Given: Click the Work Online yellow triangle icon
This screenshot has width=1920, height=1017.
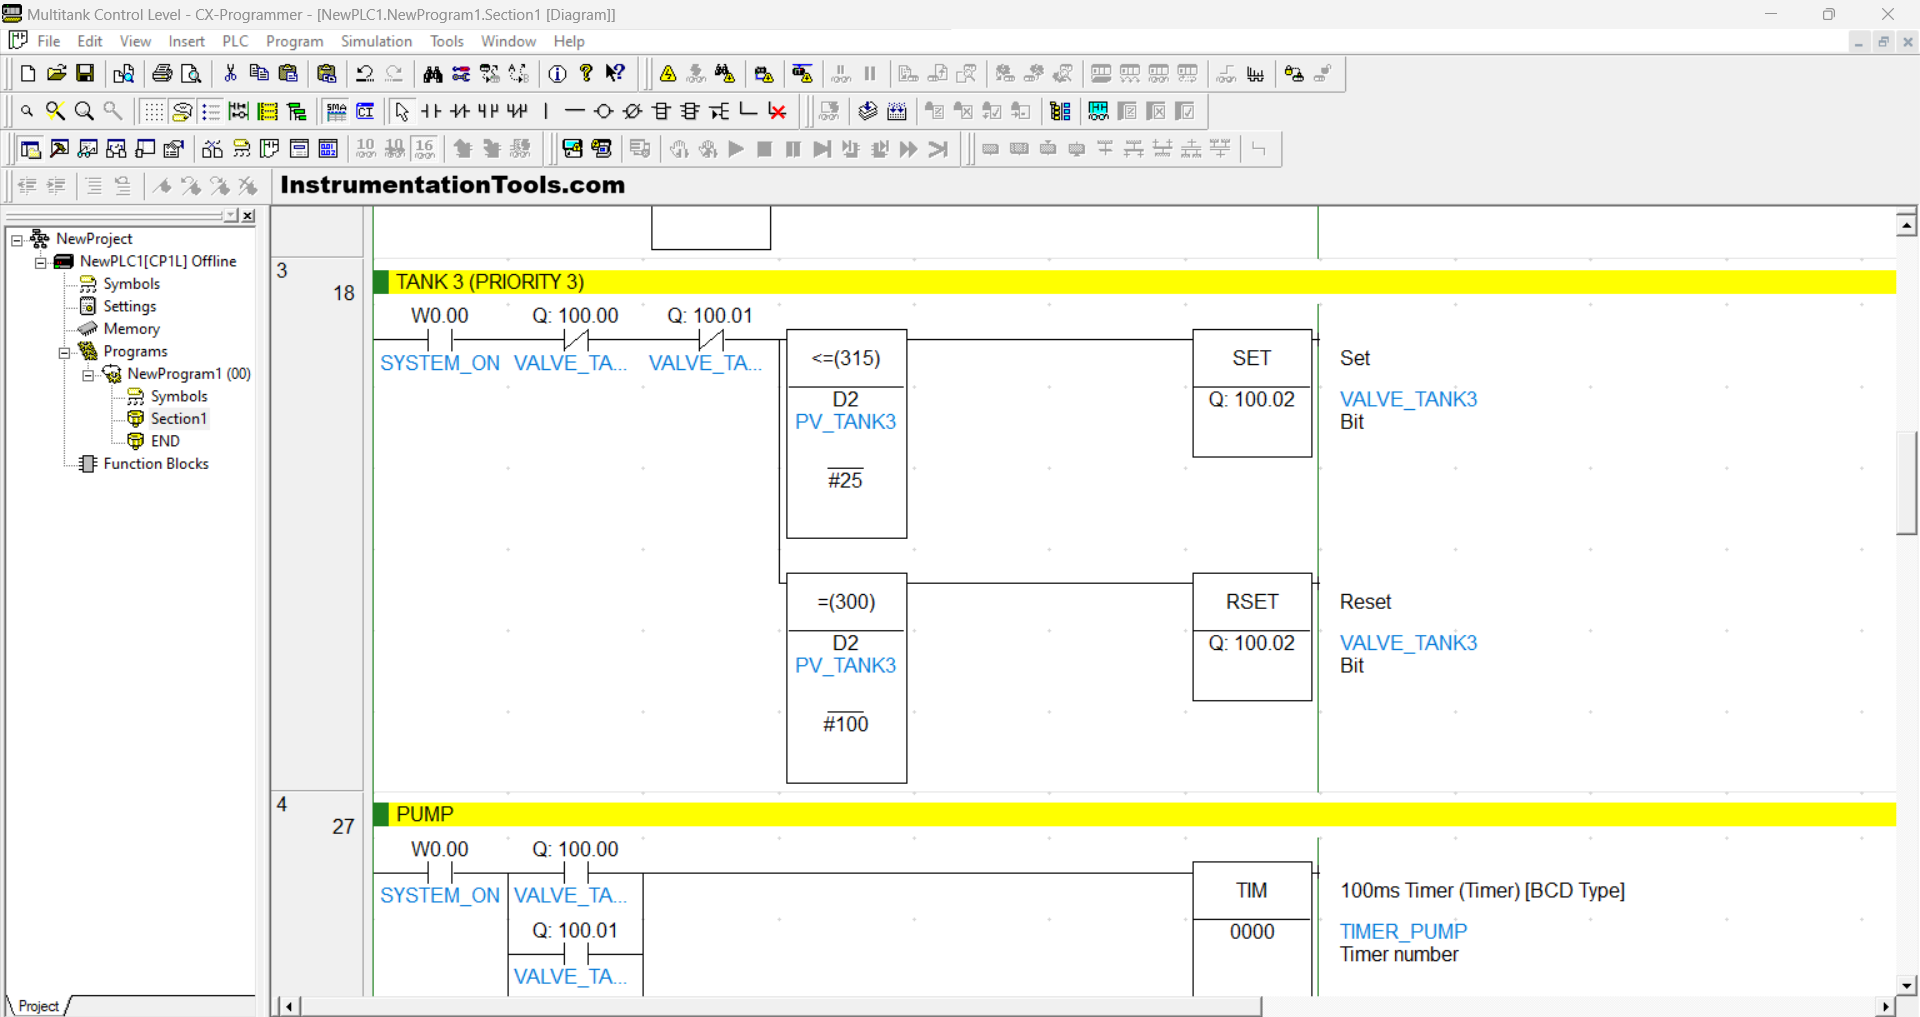Looking at the screenshot, I should 668,74.
